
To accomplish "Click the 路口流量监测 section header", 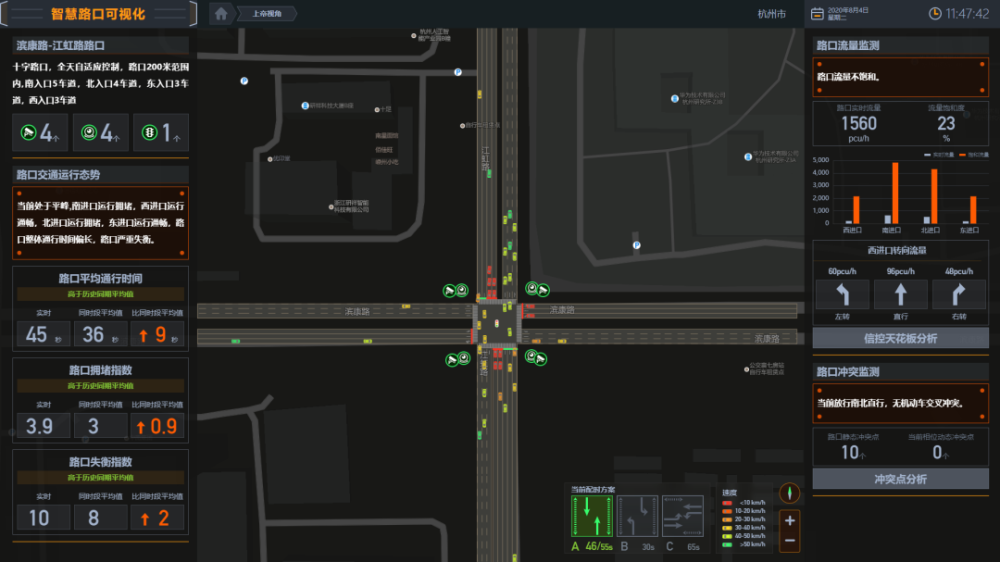I will (x=901, y=45).
